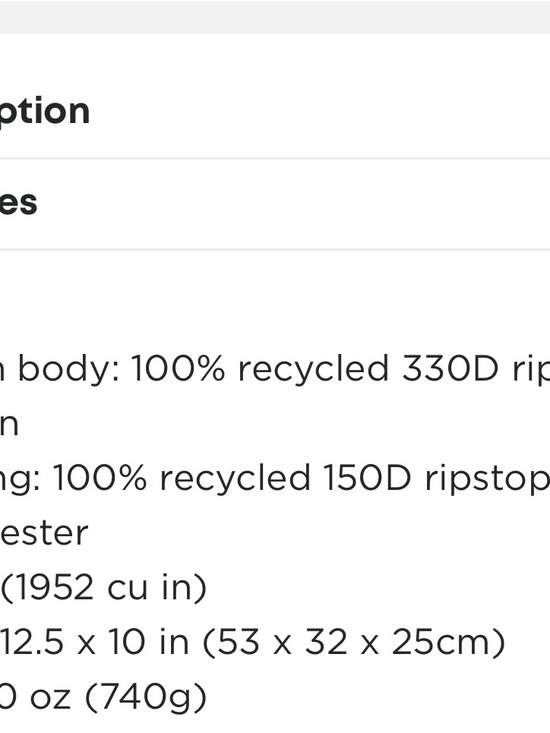The width and height of the screenshot is (550, 733).
Task: Click "recycled" in the 150D lining line
Action: pyautogui.click(x=235, y=479)
